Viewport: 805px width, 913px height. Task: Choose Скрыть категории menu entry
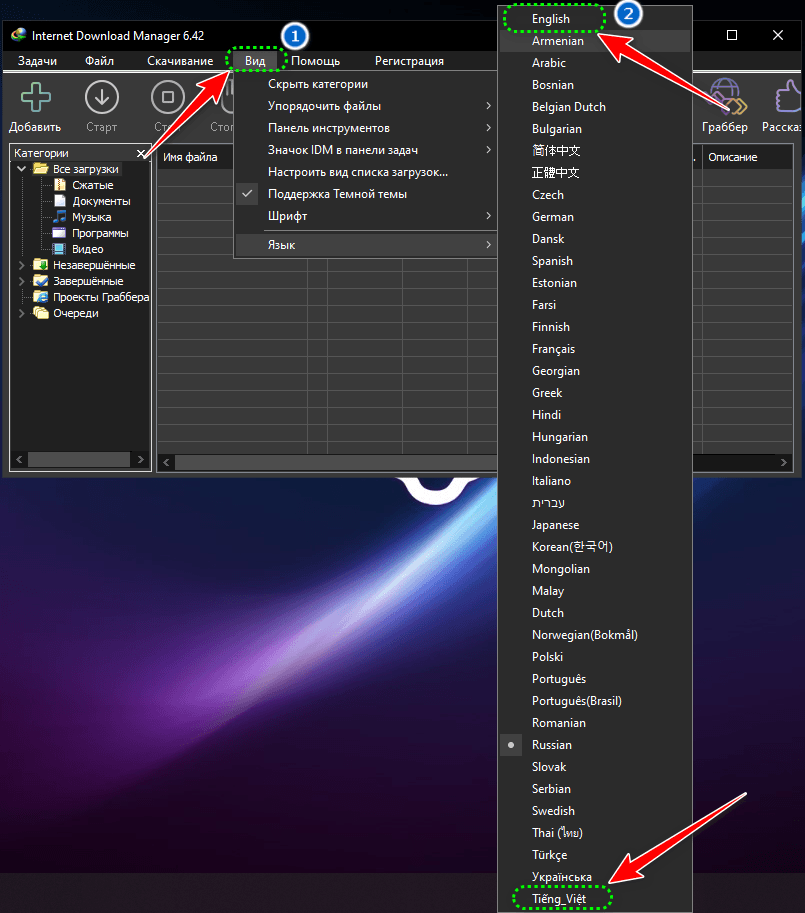pyautogui.click(x=366, y=84)
